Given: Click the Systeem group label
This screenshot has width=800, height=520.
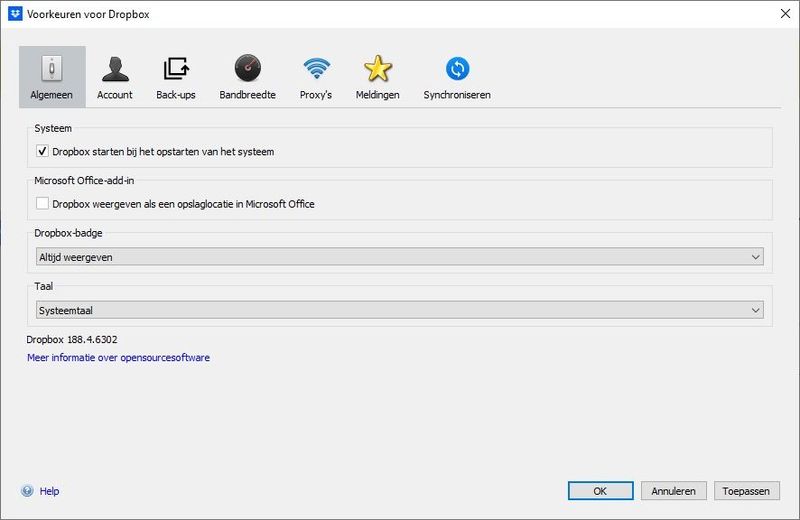Looking at the screenshot, I should pyautogui.click(x=53, y=128).
